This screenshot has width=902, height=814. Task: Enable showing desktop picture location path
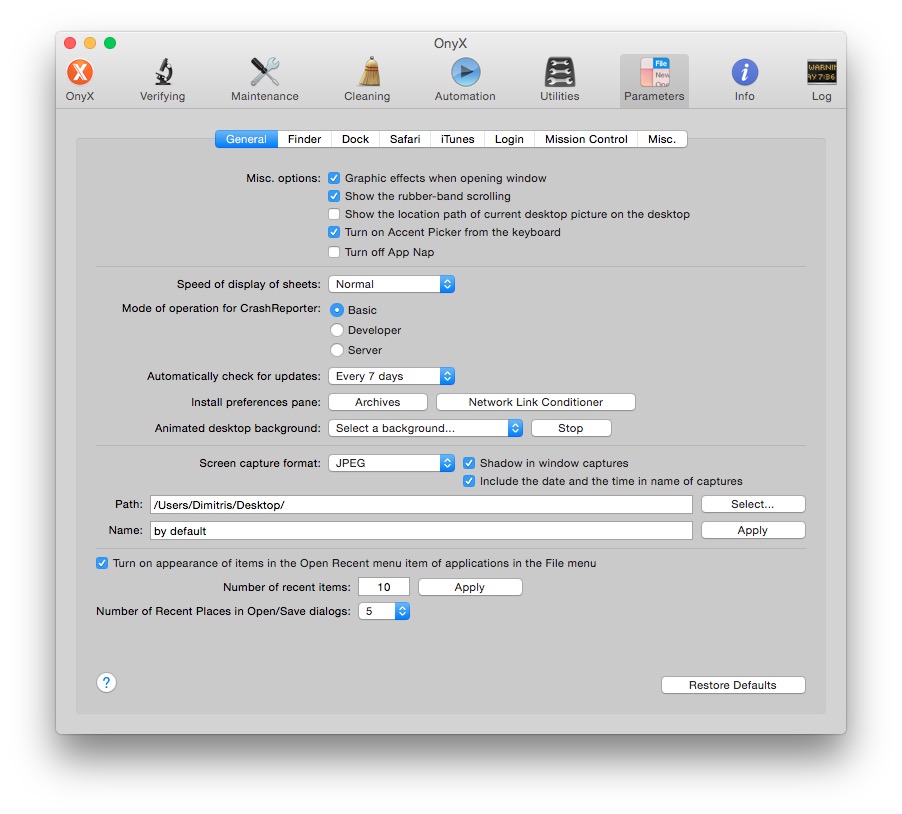(334, 214)
